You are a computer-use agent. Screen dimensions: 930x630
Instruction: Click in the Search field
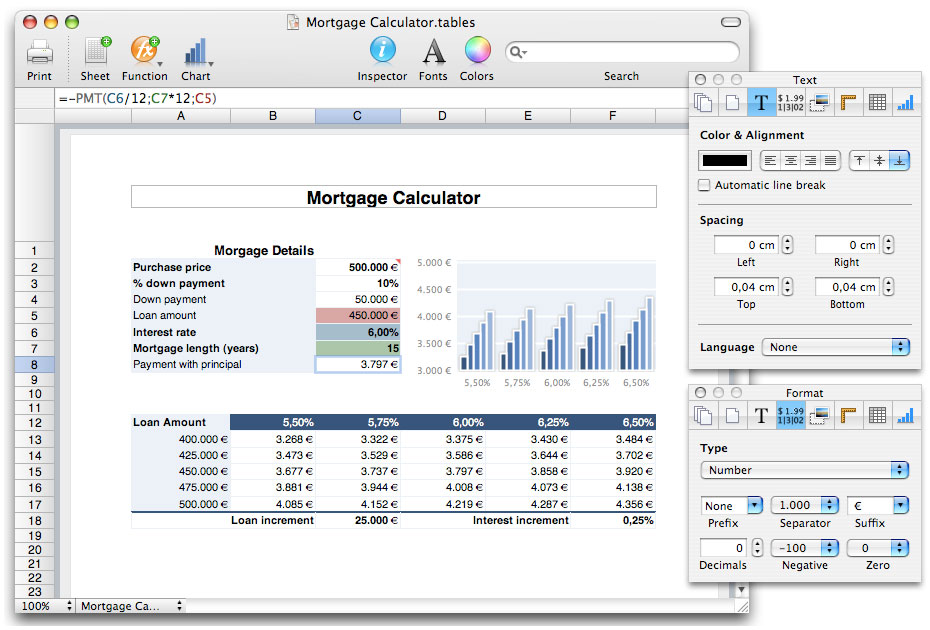622,52
